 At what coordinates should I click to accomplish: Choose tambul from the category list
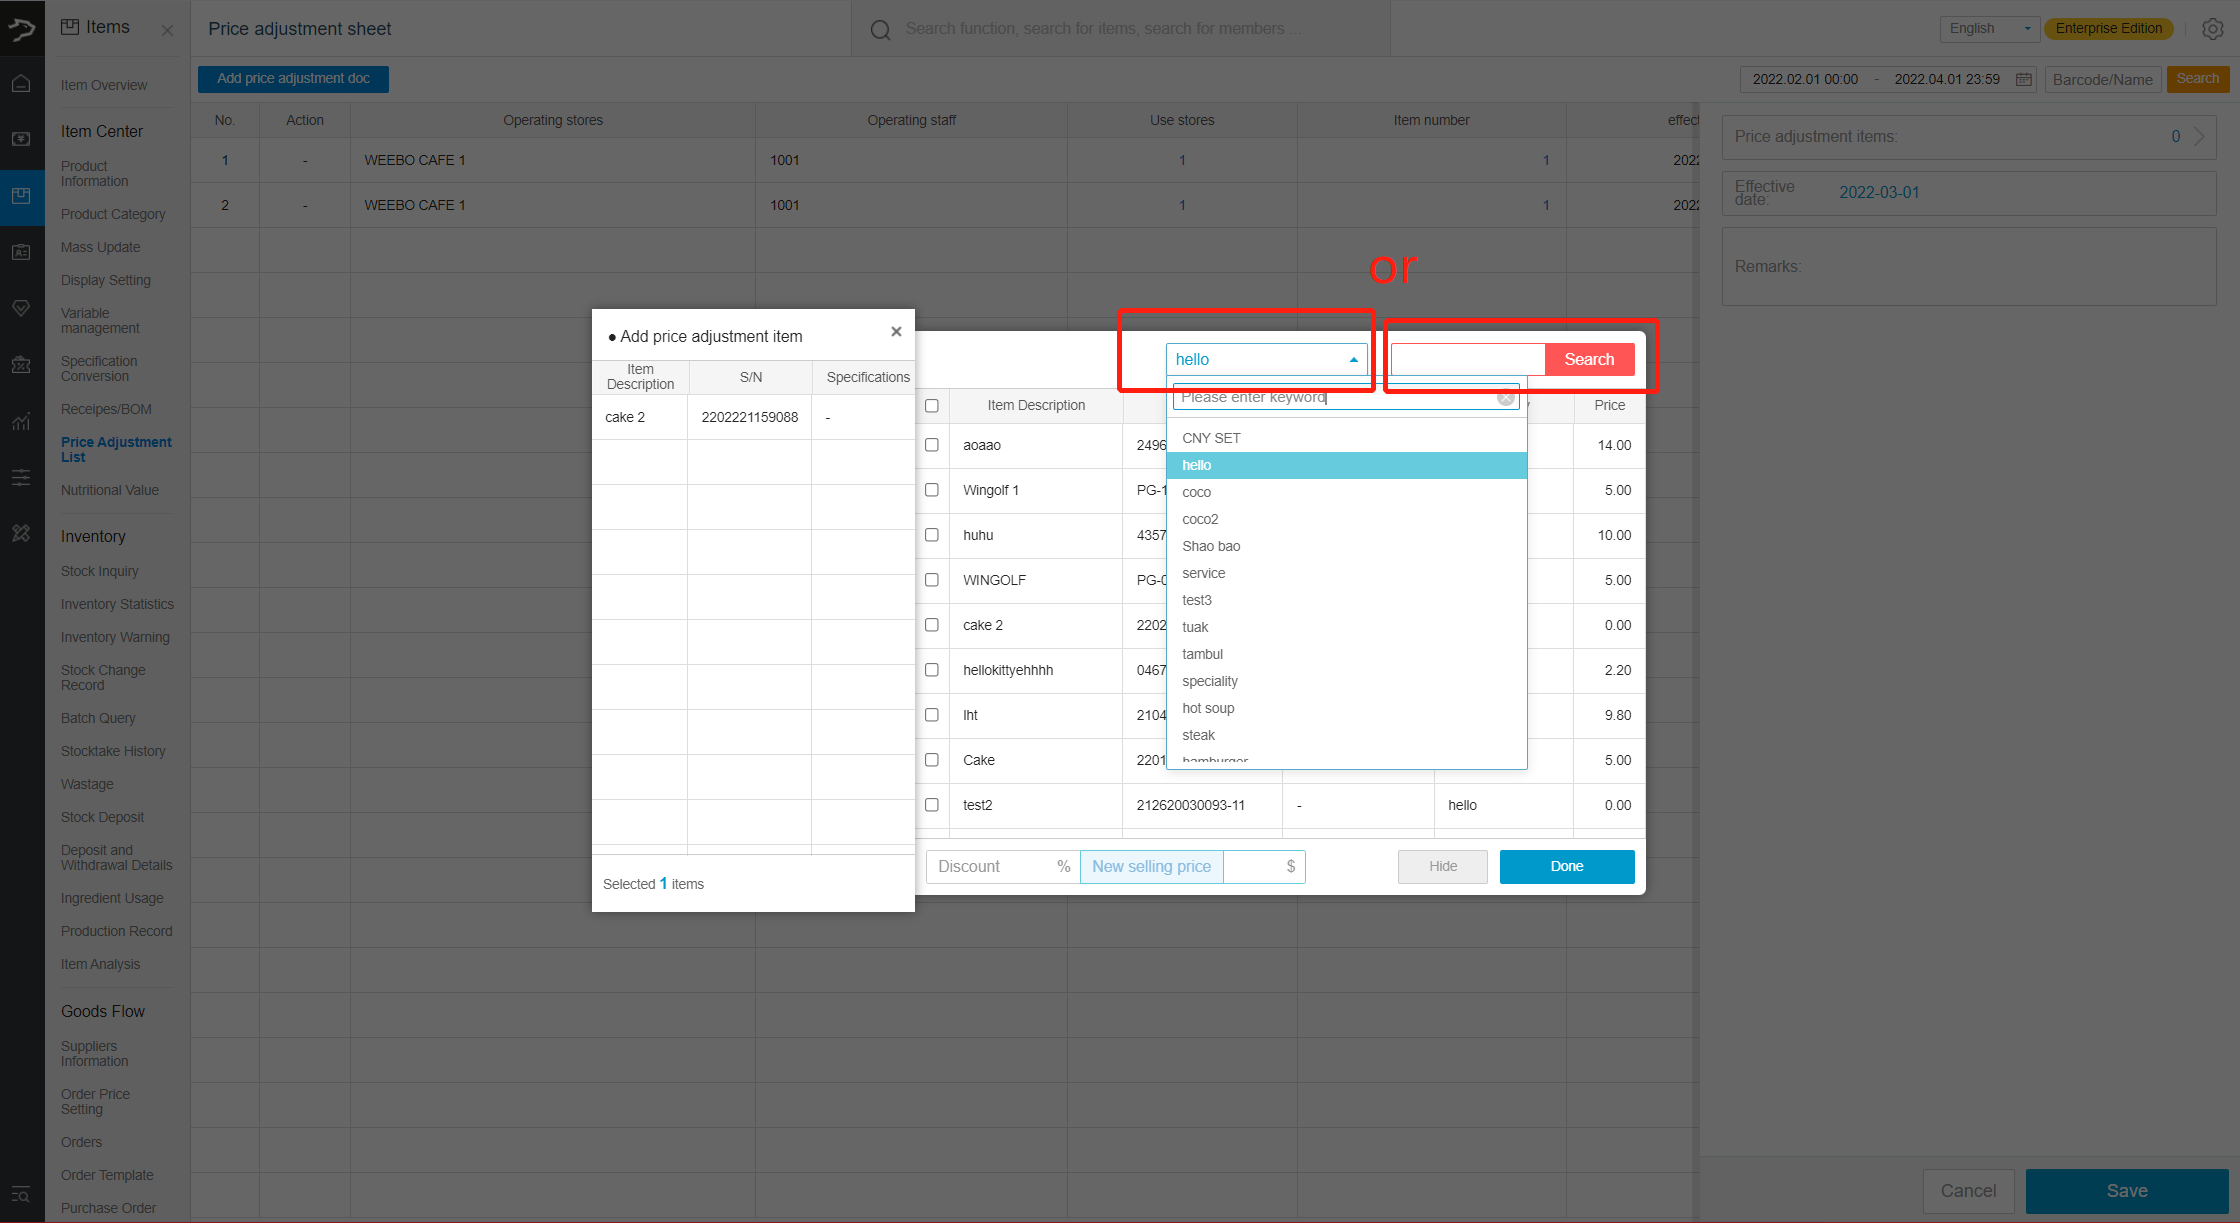point(1346,654)
